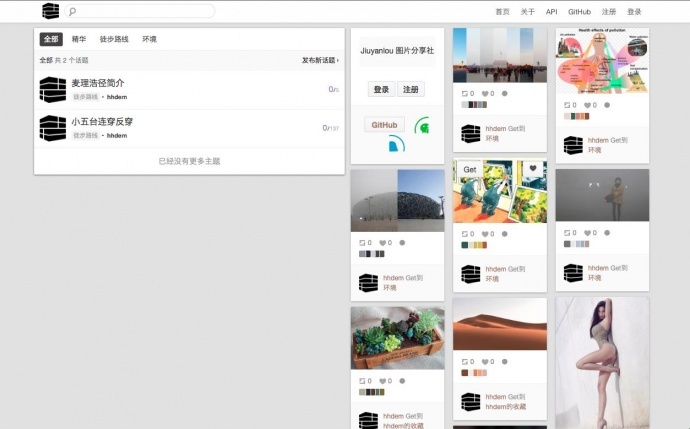Click heart icon under desert photo
Screen dimensions: 690x429
click(485, 362)
